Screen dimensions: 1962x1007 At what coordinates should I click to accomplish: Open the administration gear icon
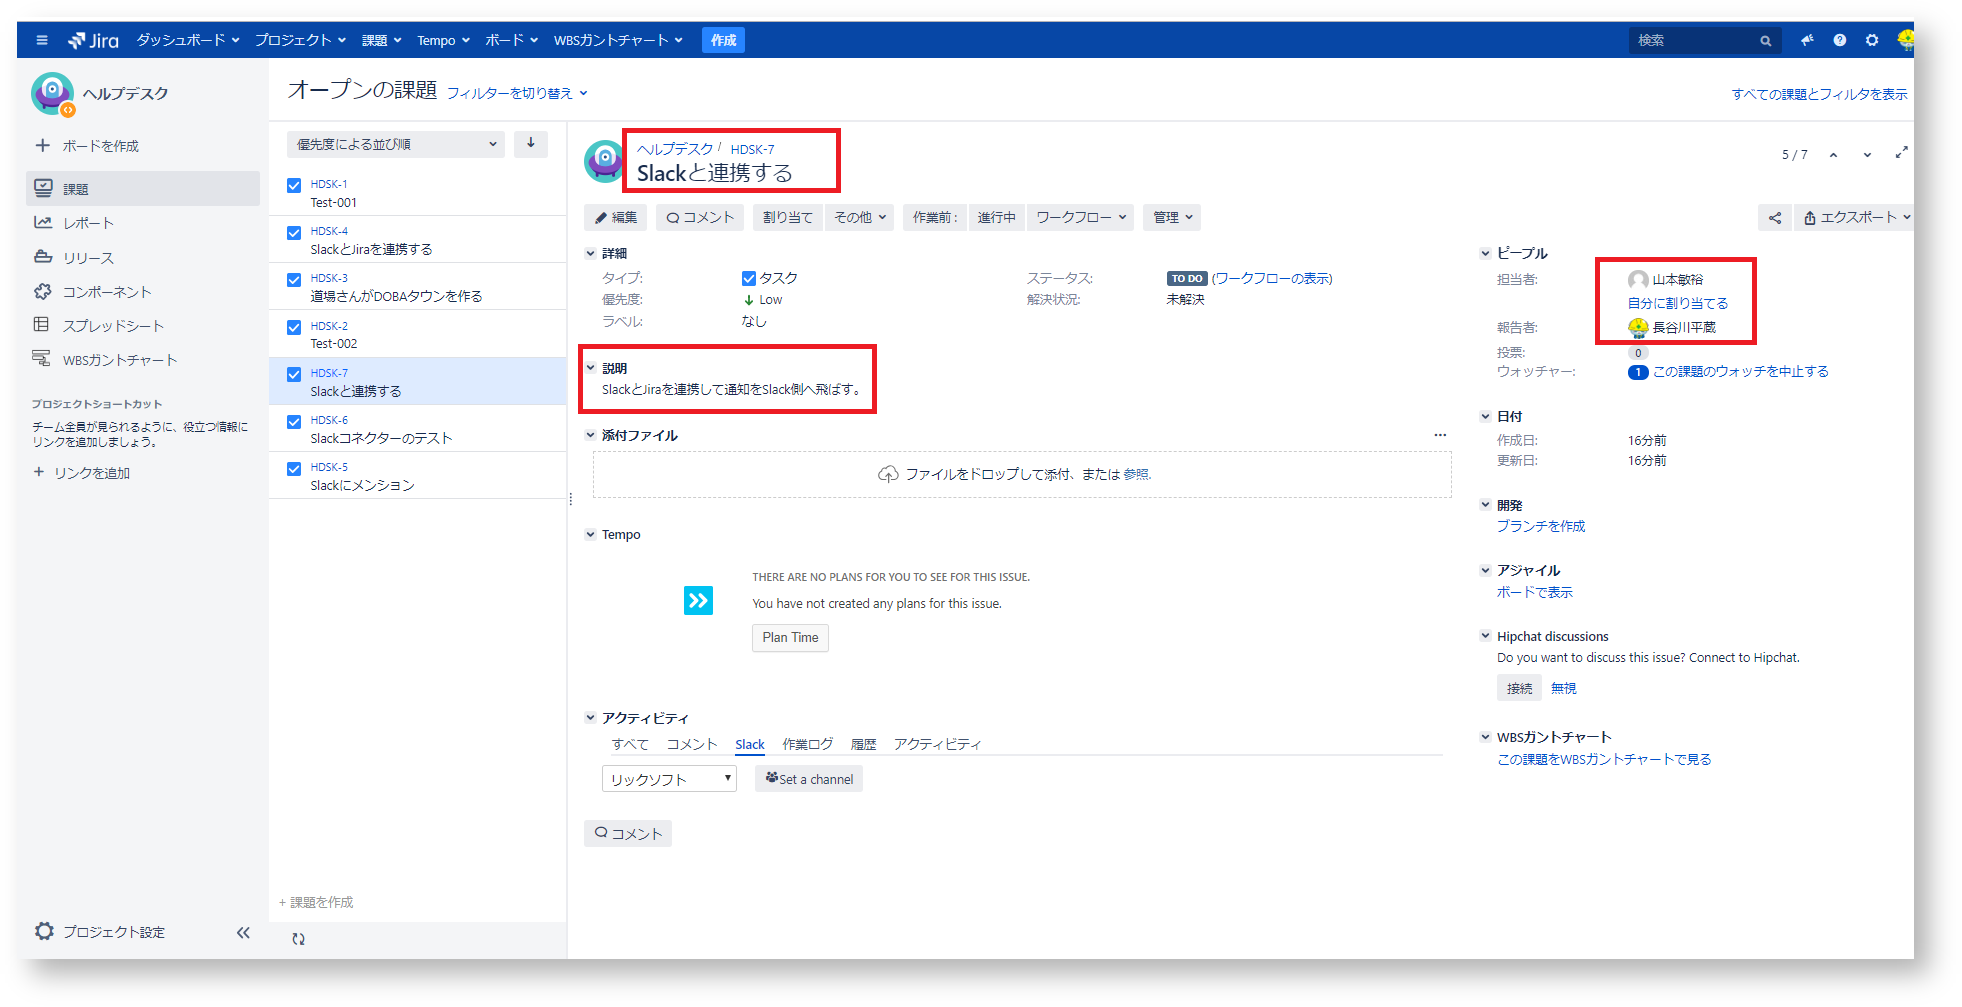click(x=1871, y=40)
